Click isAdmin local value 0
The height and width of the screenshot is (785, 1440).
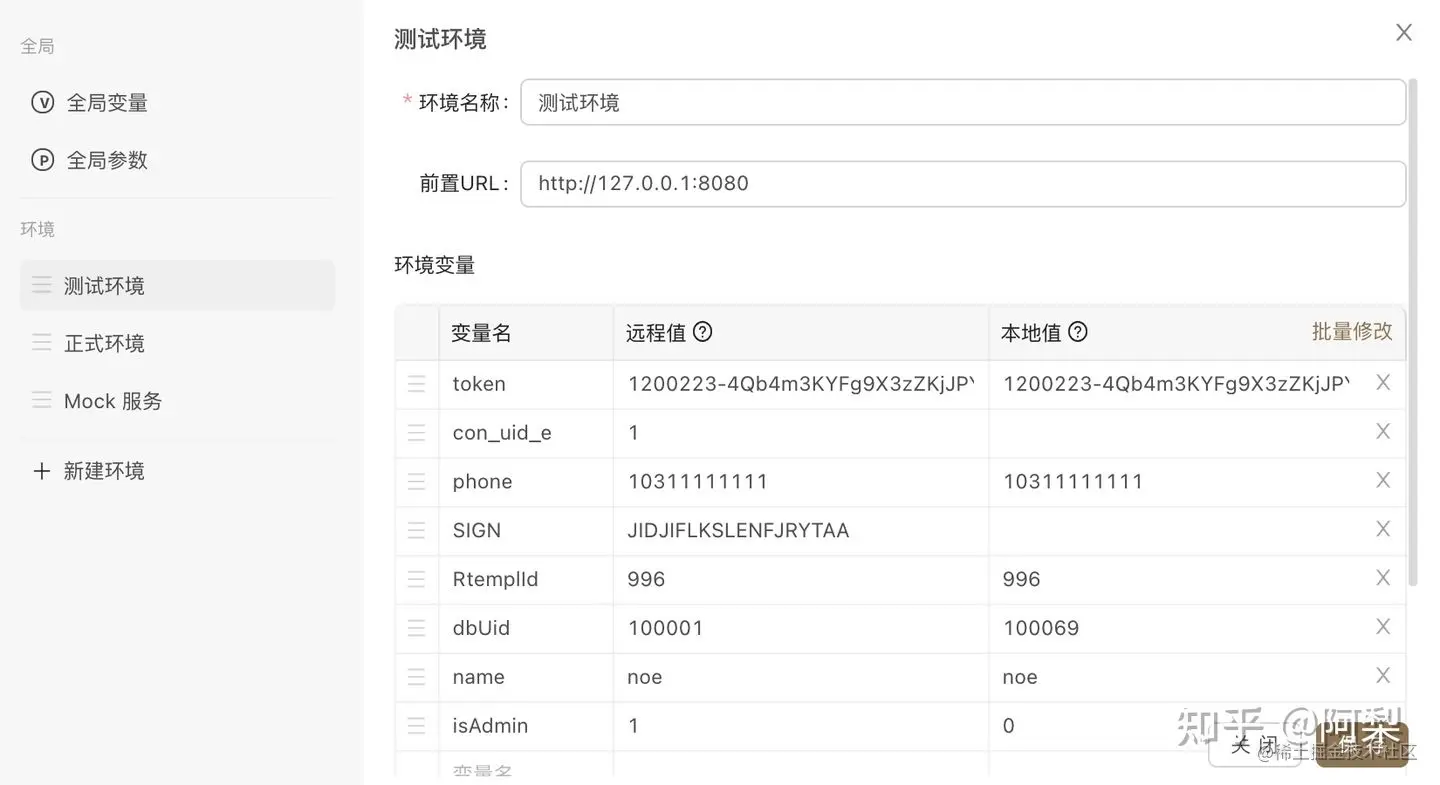pyautogui.click(x=1008, y=726)
